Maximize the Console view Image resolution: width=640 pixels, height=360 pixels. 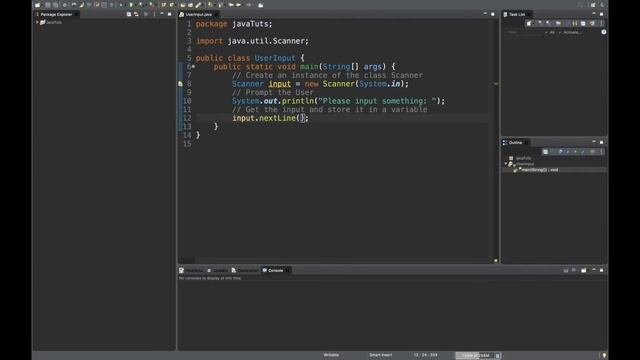(x=602, y=270)
